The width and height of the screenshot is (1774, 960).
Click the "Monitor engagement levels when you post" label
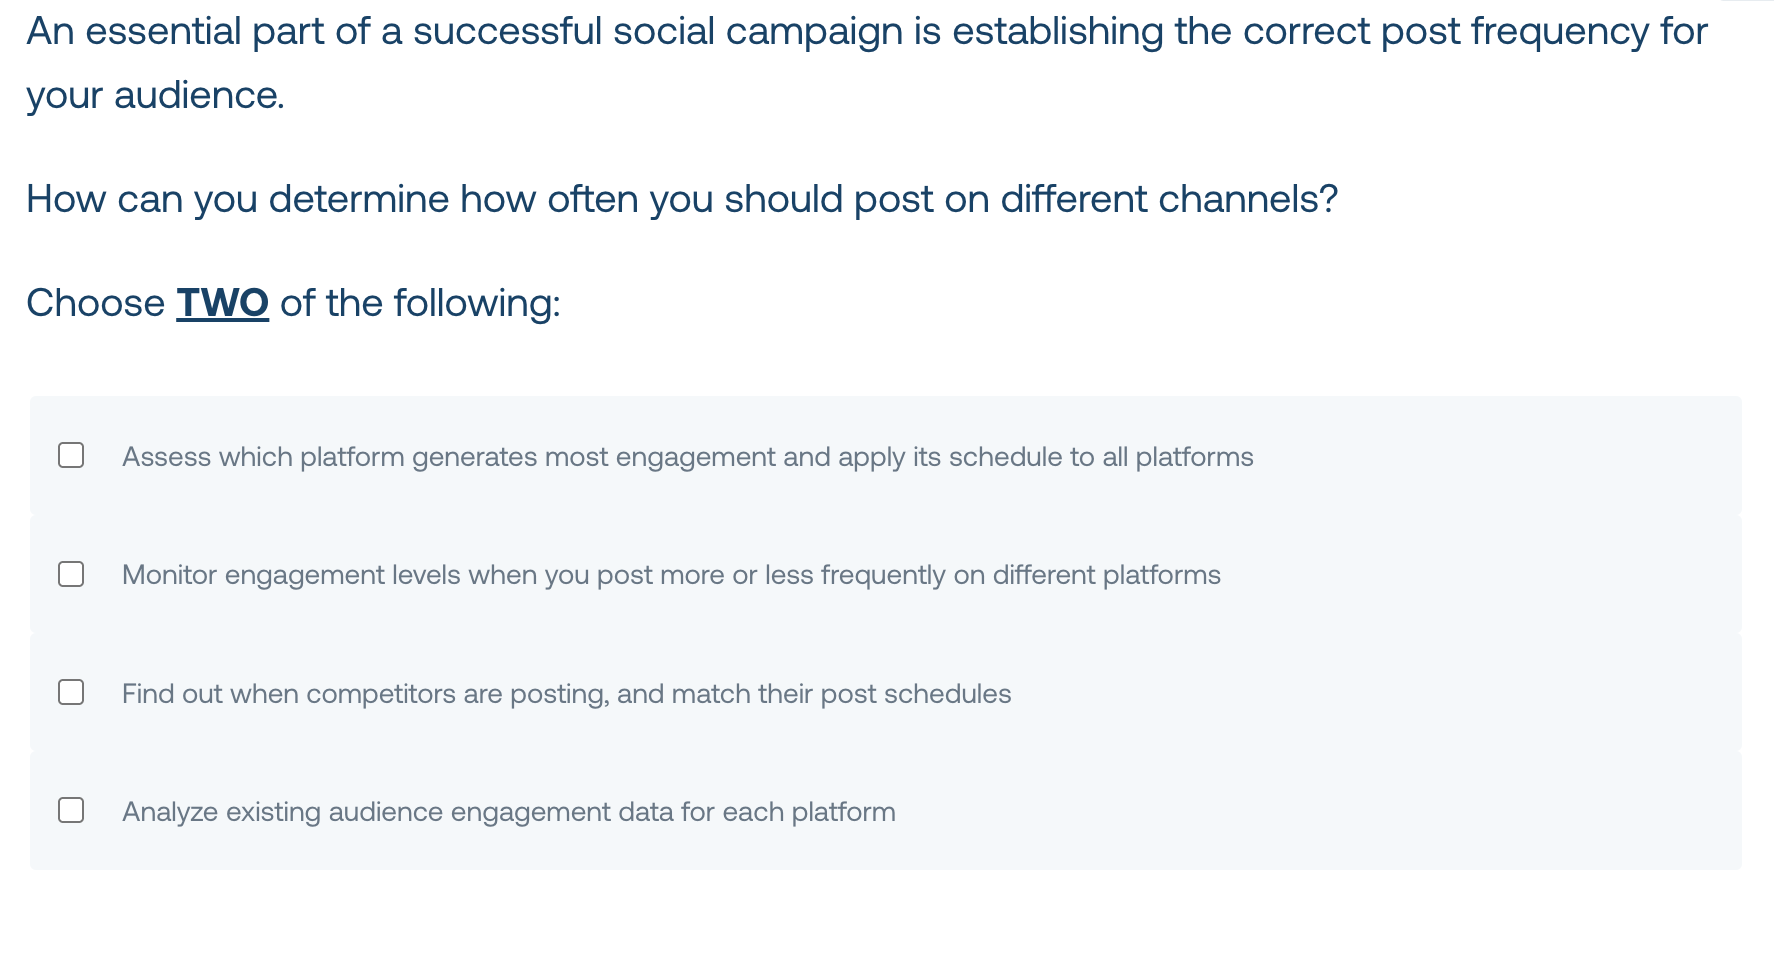[x=671, y=575]
